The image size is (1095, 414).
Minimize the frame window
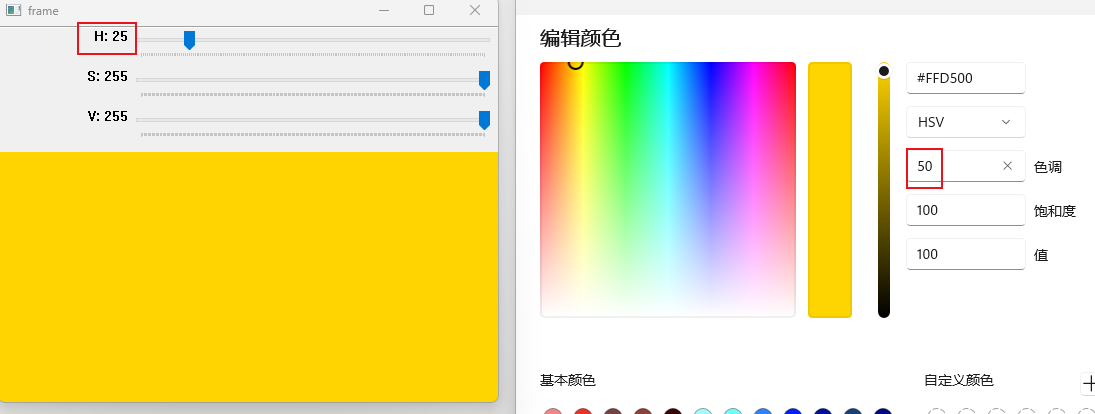(383, 10)
